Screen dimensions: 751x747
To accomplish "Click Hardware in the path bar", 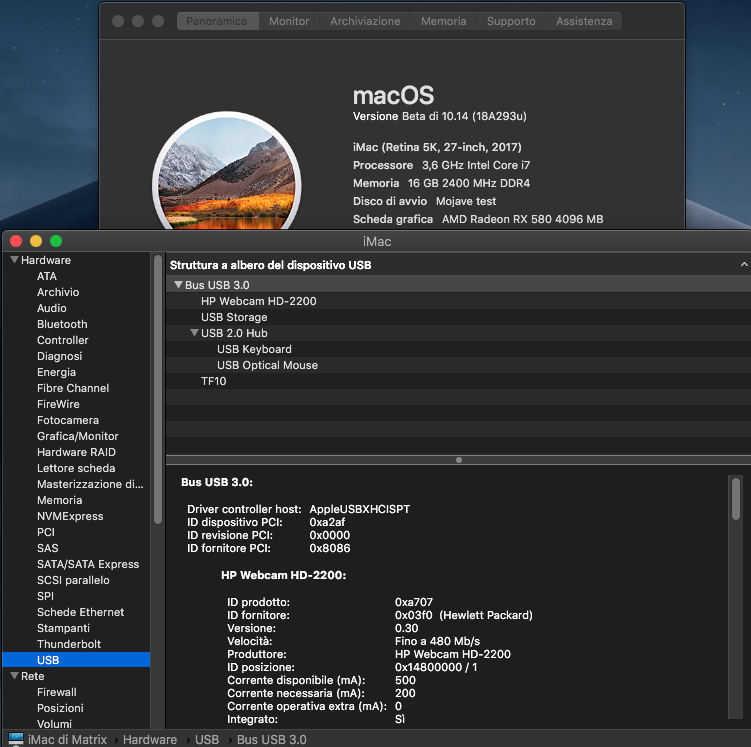I will tap(150, 739).
